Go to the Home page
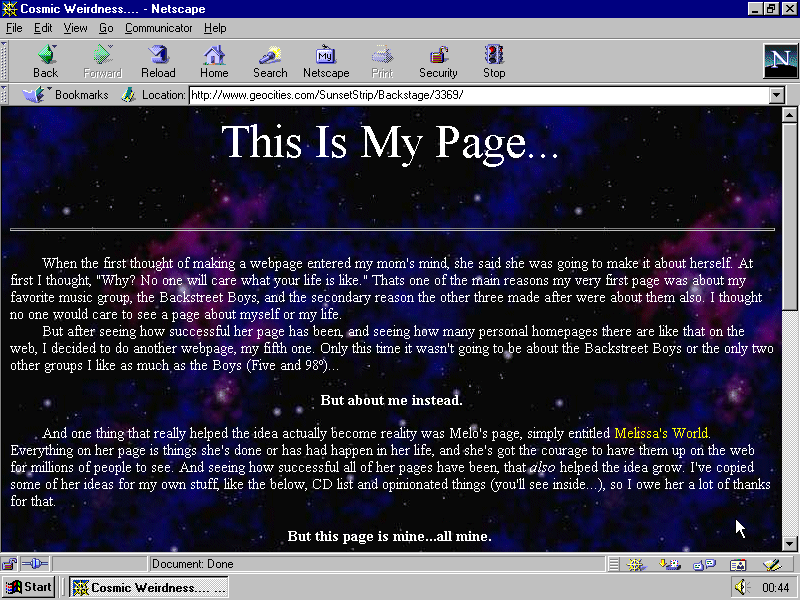 click(x=214, y=61)
